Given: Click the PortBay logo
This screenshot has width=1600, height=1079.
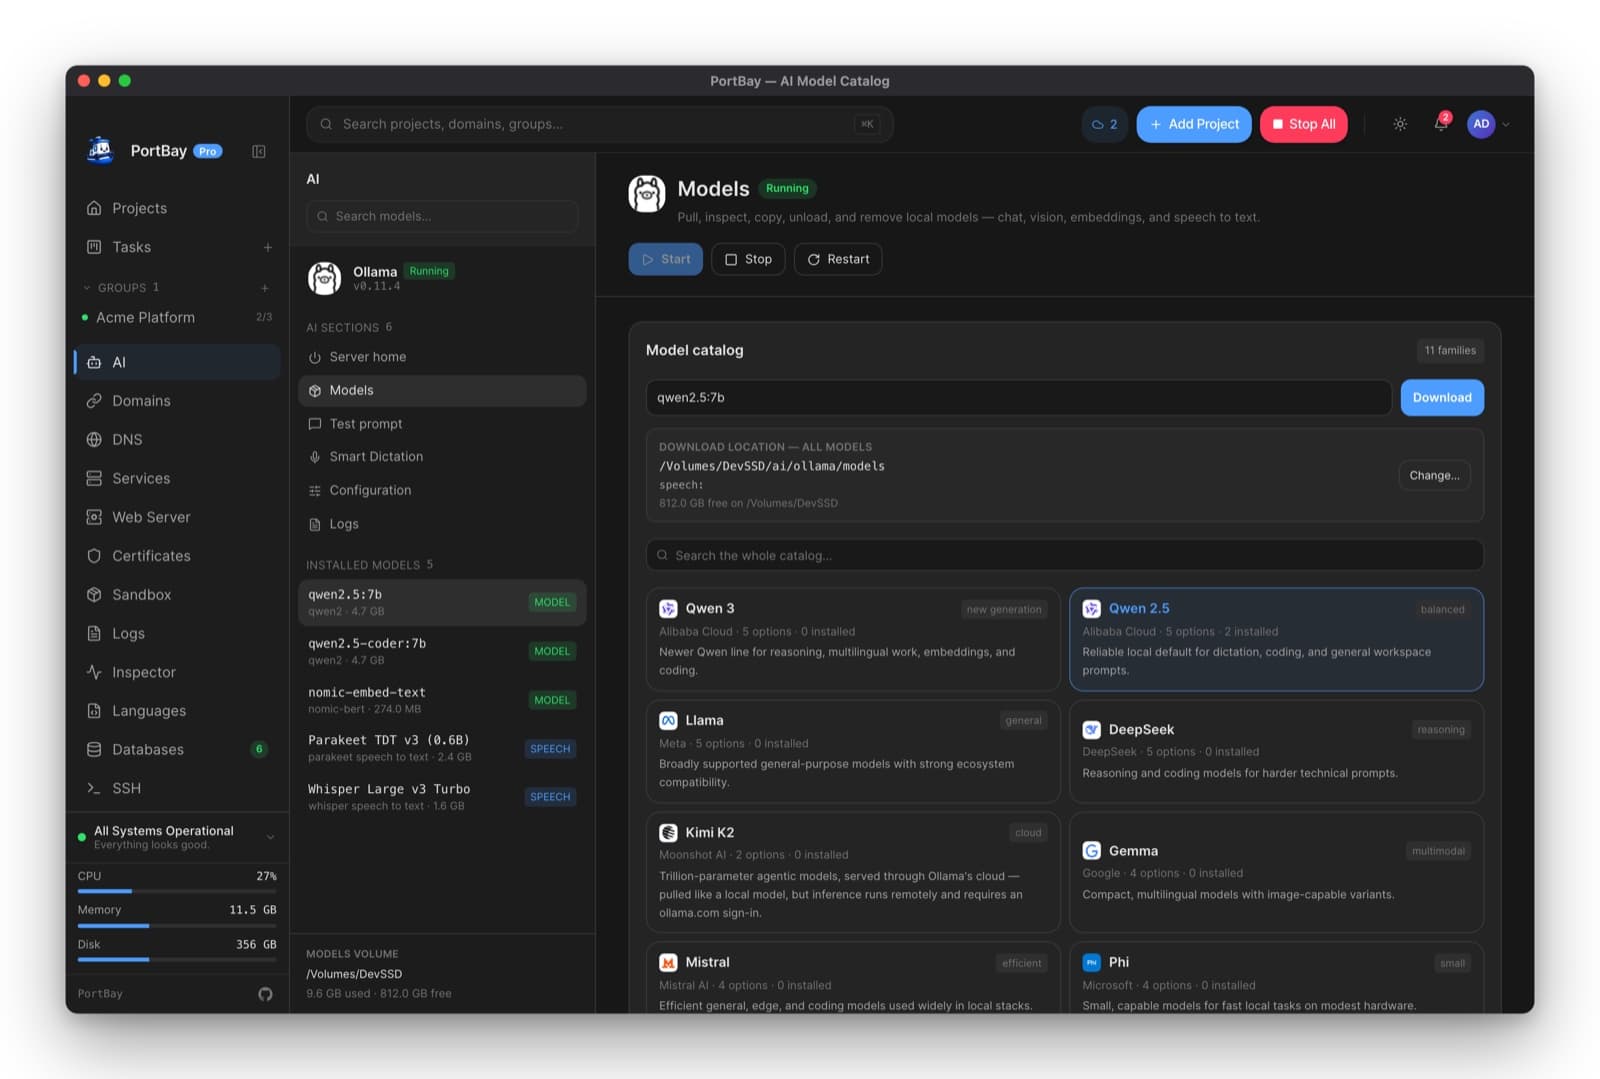Looking at the screenshot, I should [x=100, y=150].
